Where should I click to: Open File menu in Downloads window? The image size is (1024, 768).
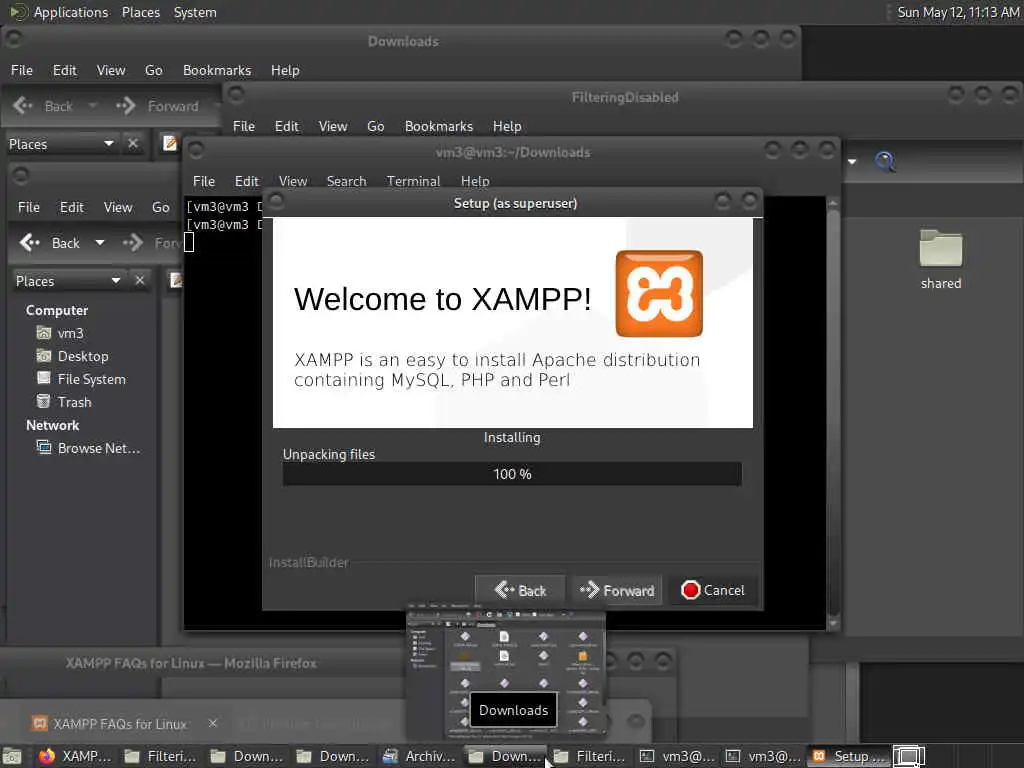click(22, 71)
